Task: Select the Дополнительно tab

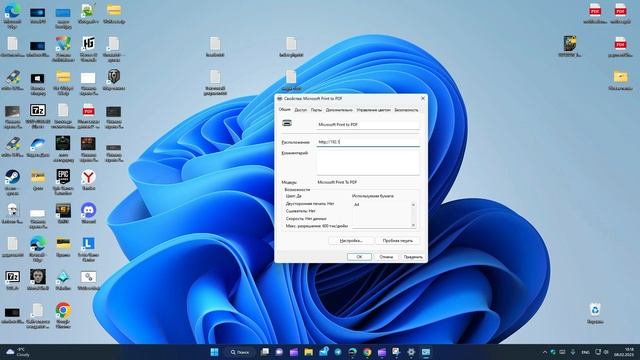Action: [x=339, y=110]
